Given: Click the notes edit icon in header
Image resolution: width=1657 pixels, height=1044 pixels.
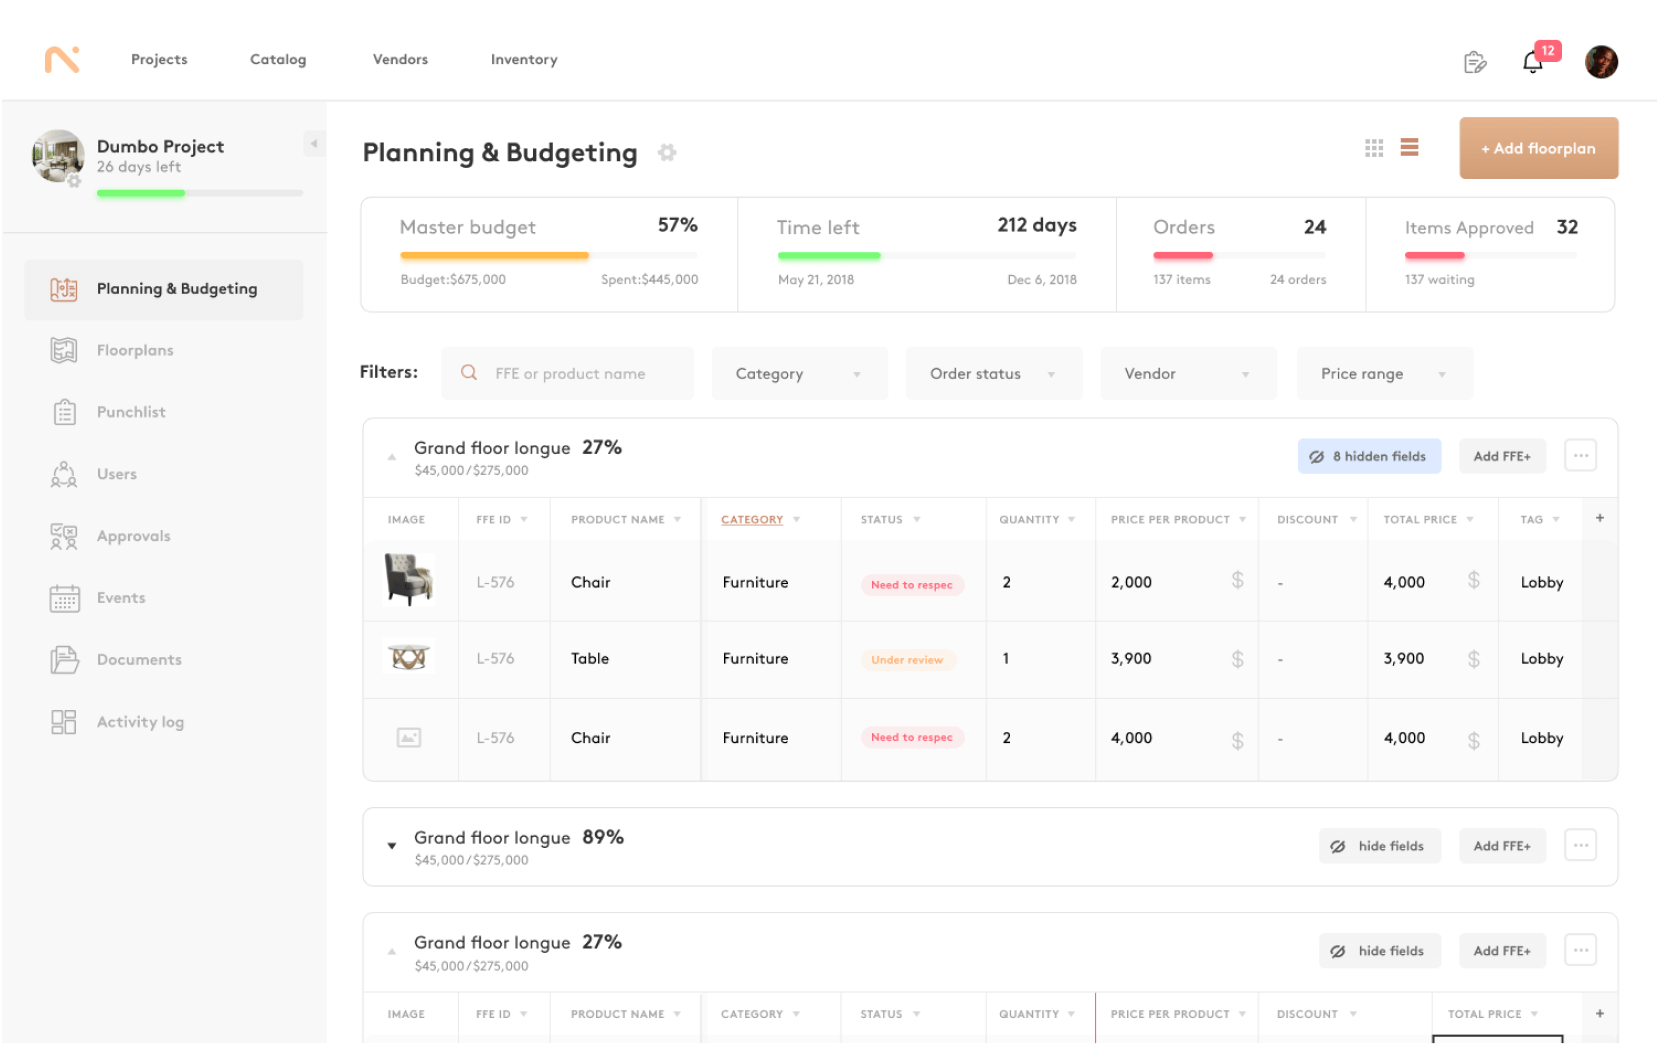Looking at the screenshot, I should 1475,62.
